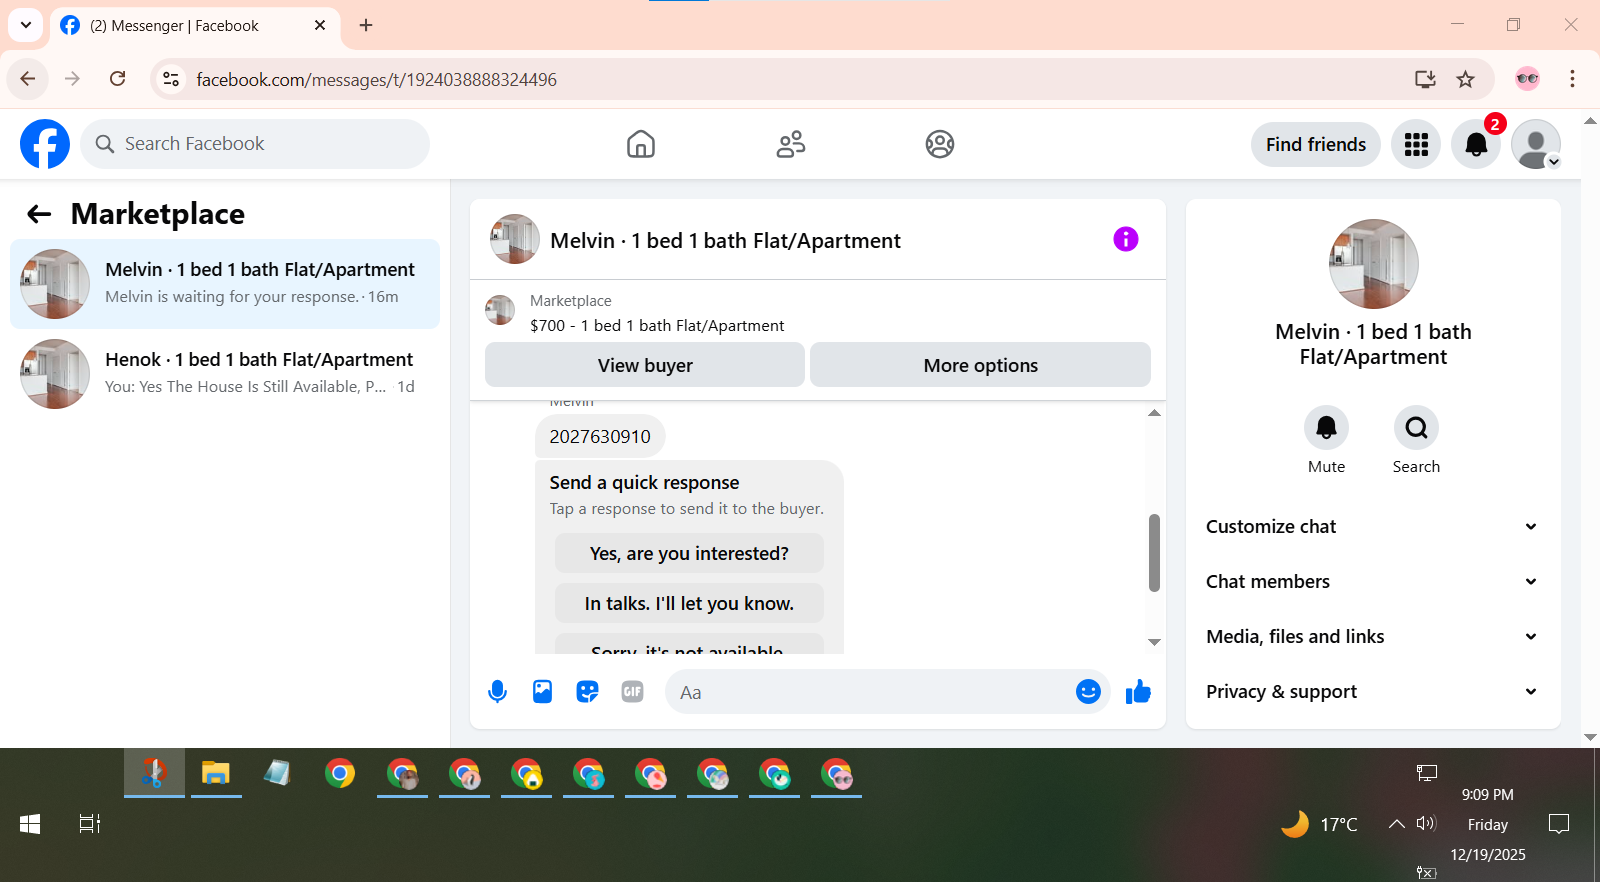Install app icon in address bar
Image resolution: width=1600 pixels, height=882 pixels.
(1425, 79)
